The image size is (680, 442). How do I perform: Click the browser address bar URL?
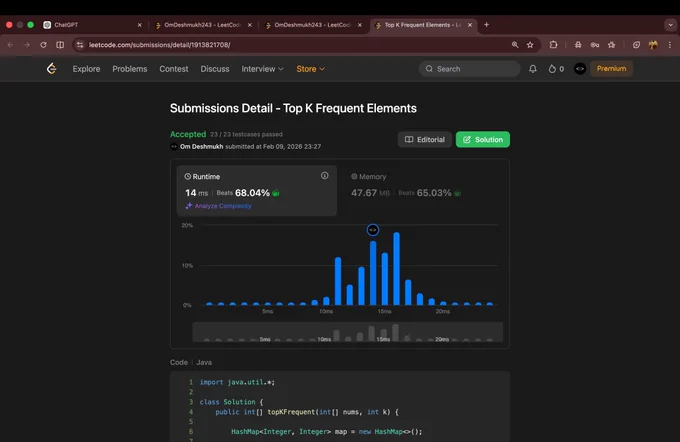160,45
